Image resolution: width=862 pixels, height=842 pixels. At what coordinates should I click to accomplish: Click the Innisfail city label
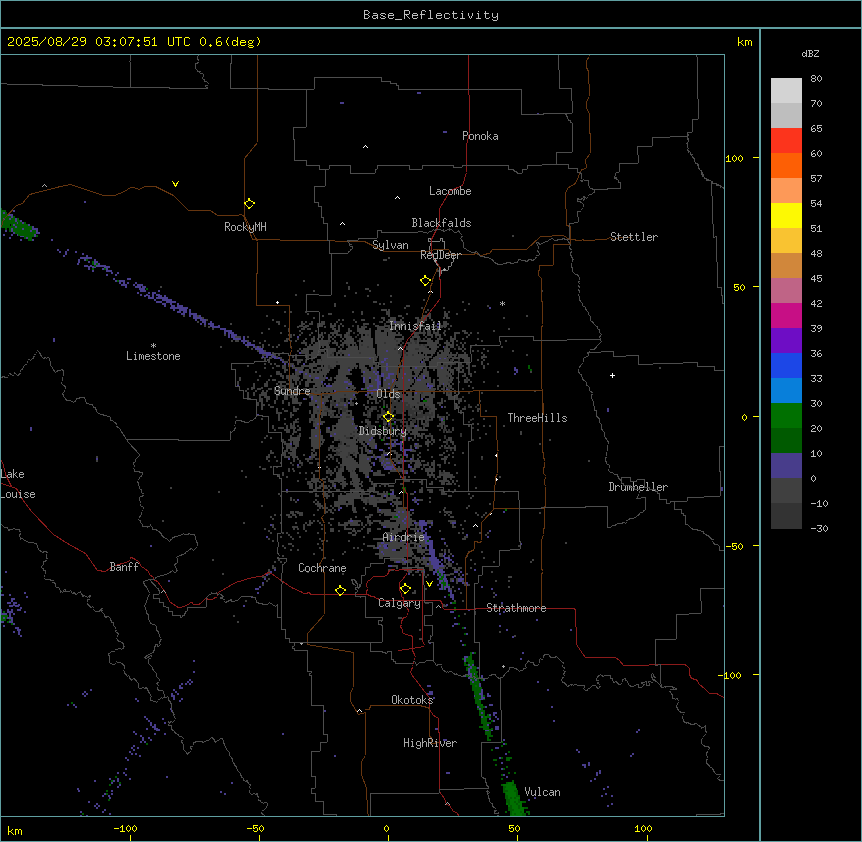point(415,326)
